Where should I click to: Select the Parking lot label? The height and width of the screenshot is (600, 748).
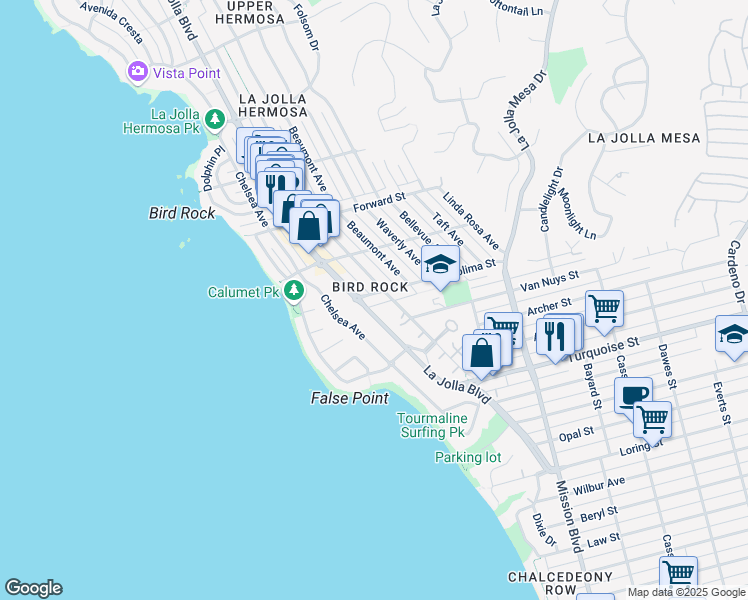(468, 457)
